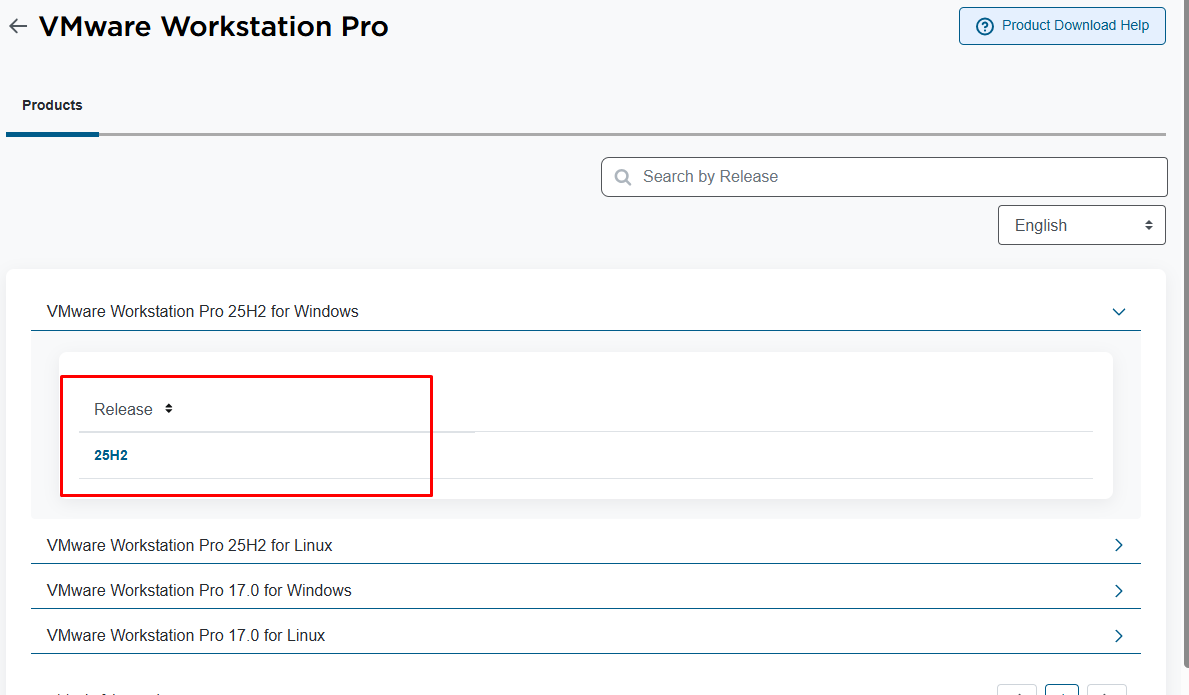Expand the 17.0 for Windows chevron

(1119, 591)
